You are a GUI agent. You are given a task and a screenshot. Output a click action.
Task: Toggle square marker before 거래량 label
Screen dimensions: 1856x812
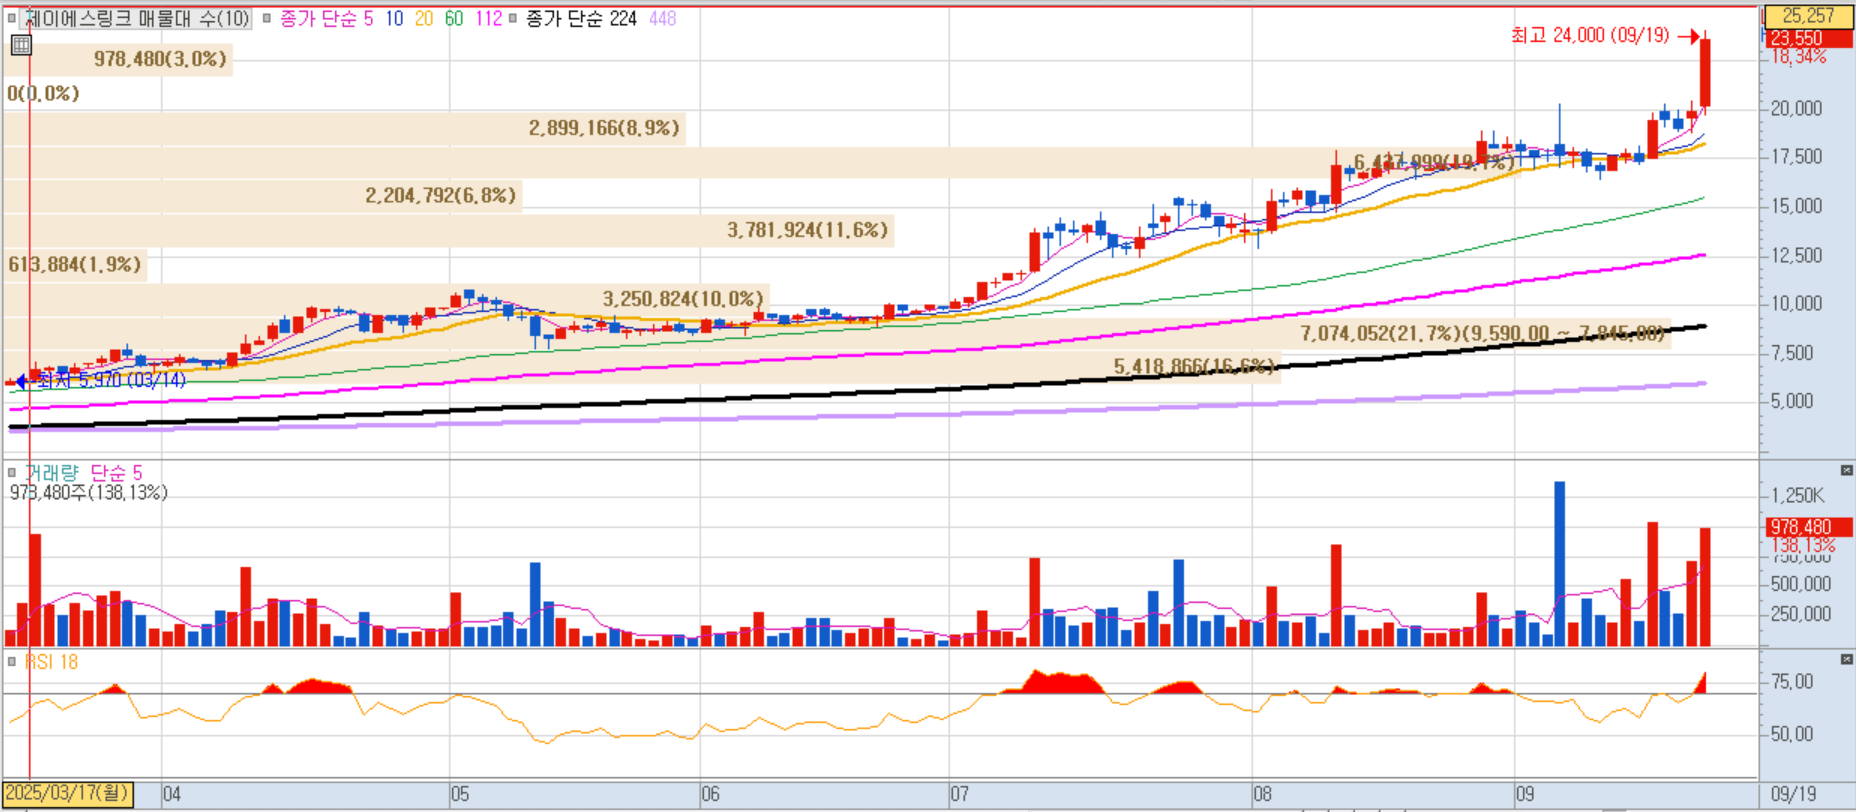(12, 472)
